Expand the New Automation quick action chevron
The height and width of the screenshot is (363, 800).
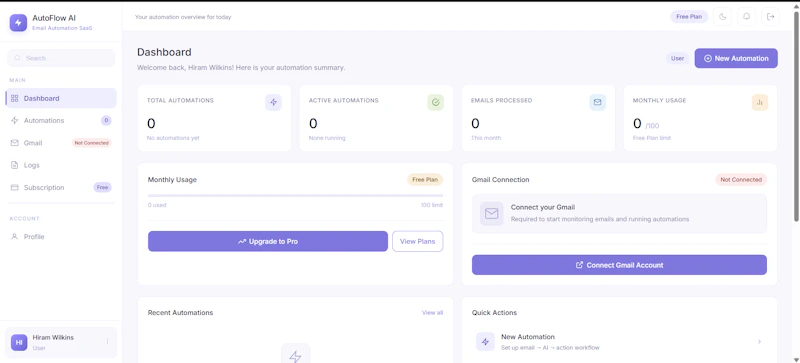tap(759, 342)
